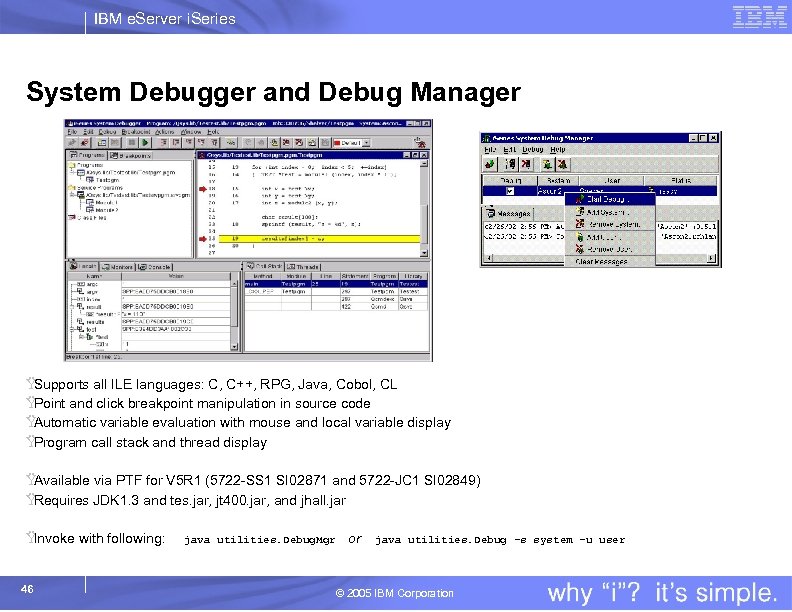Select Module1 under Service Programs
The height and width of the screenshot is (612, 792).
tap(102, 202)
